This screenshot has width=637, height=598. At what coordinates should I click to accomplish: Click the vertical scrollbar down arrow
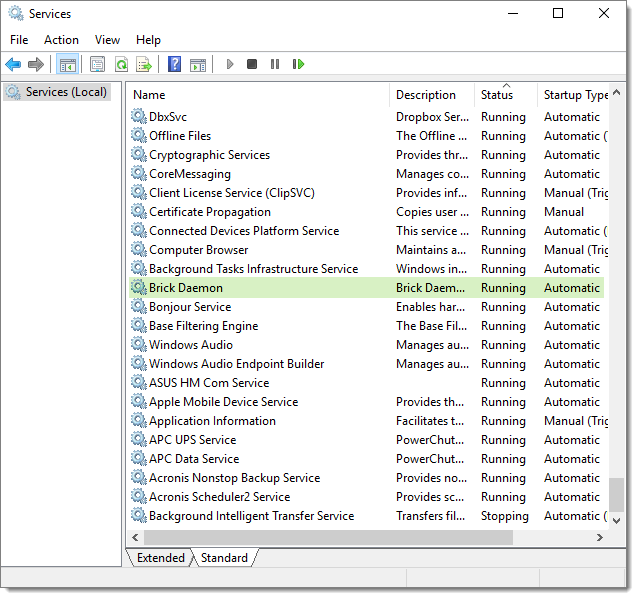click(x=616, y=520)
